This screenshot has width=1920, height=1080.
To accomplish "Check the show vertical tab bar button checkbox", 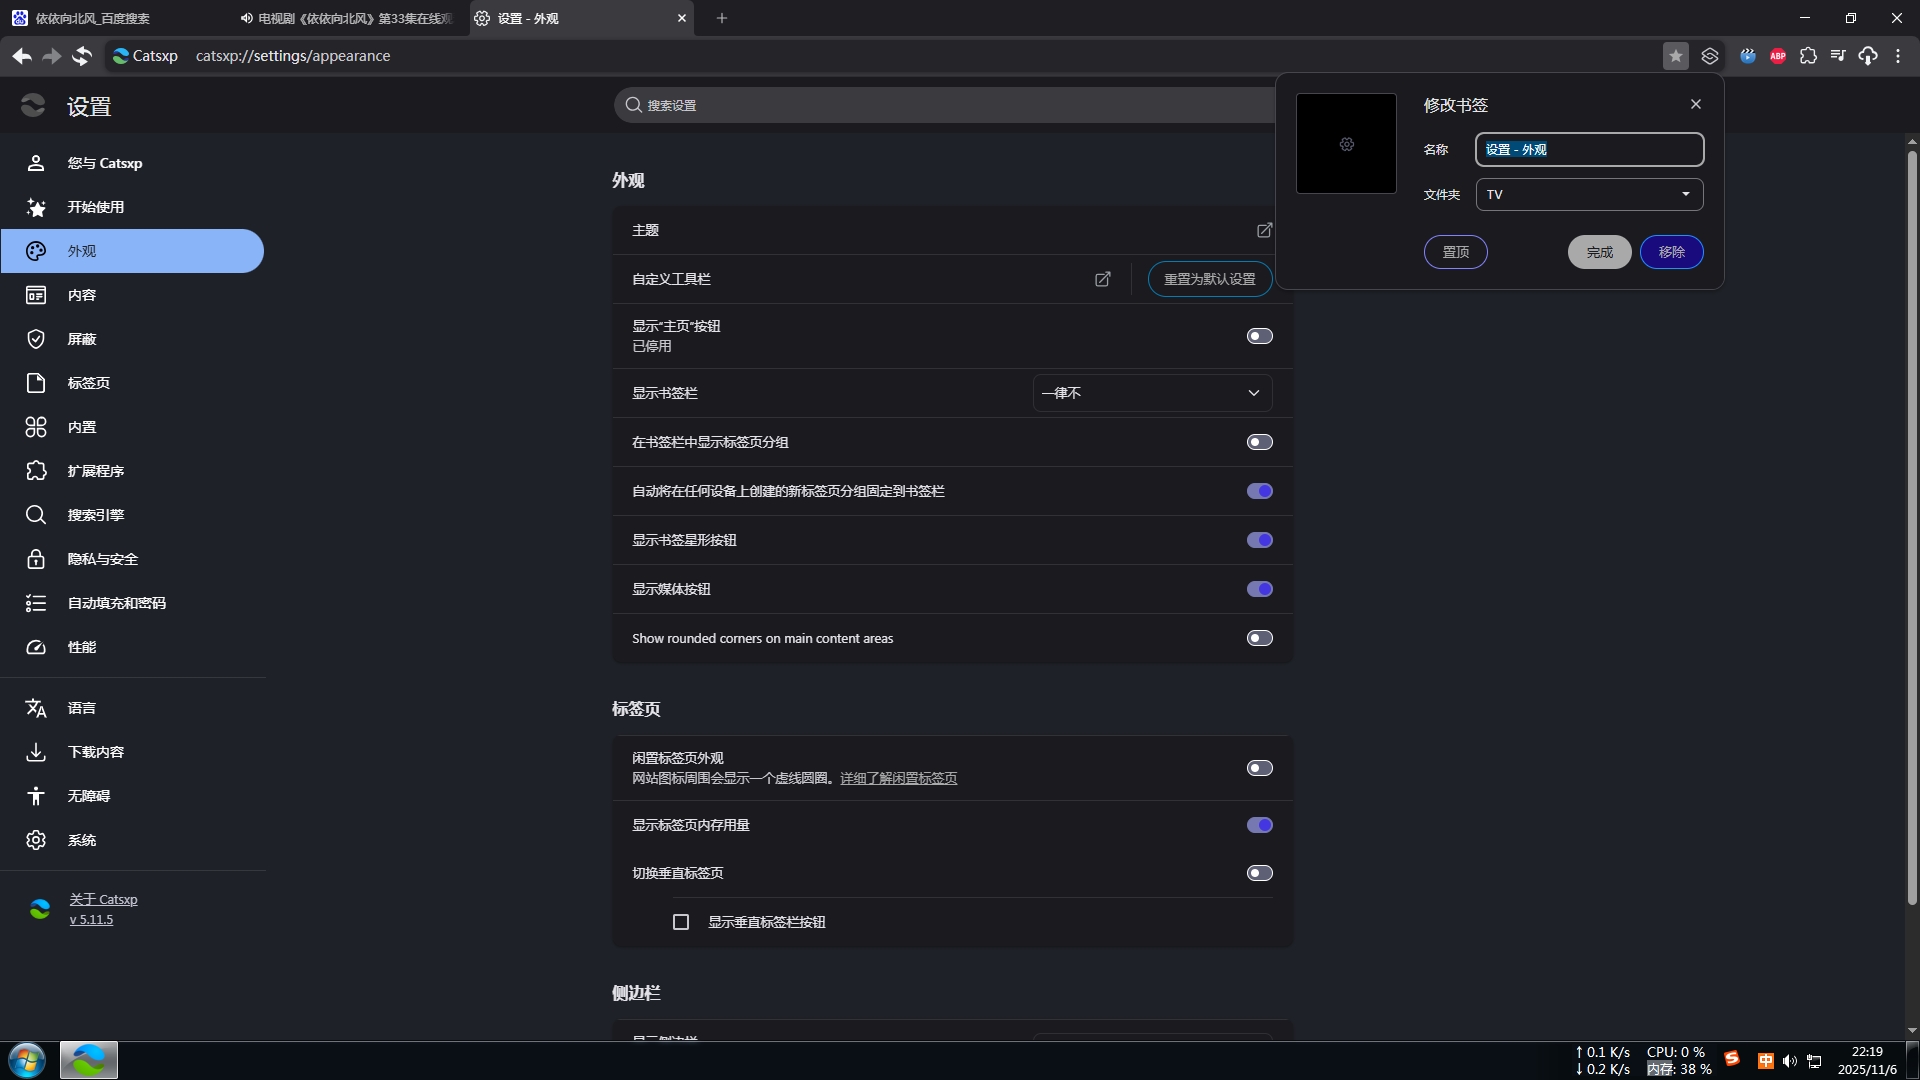I will click(681, 922).
